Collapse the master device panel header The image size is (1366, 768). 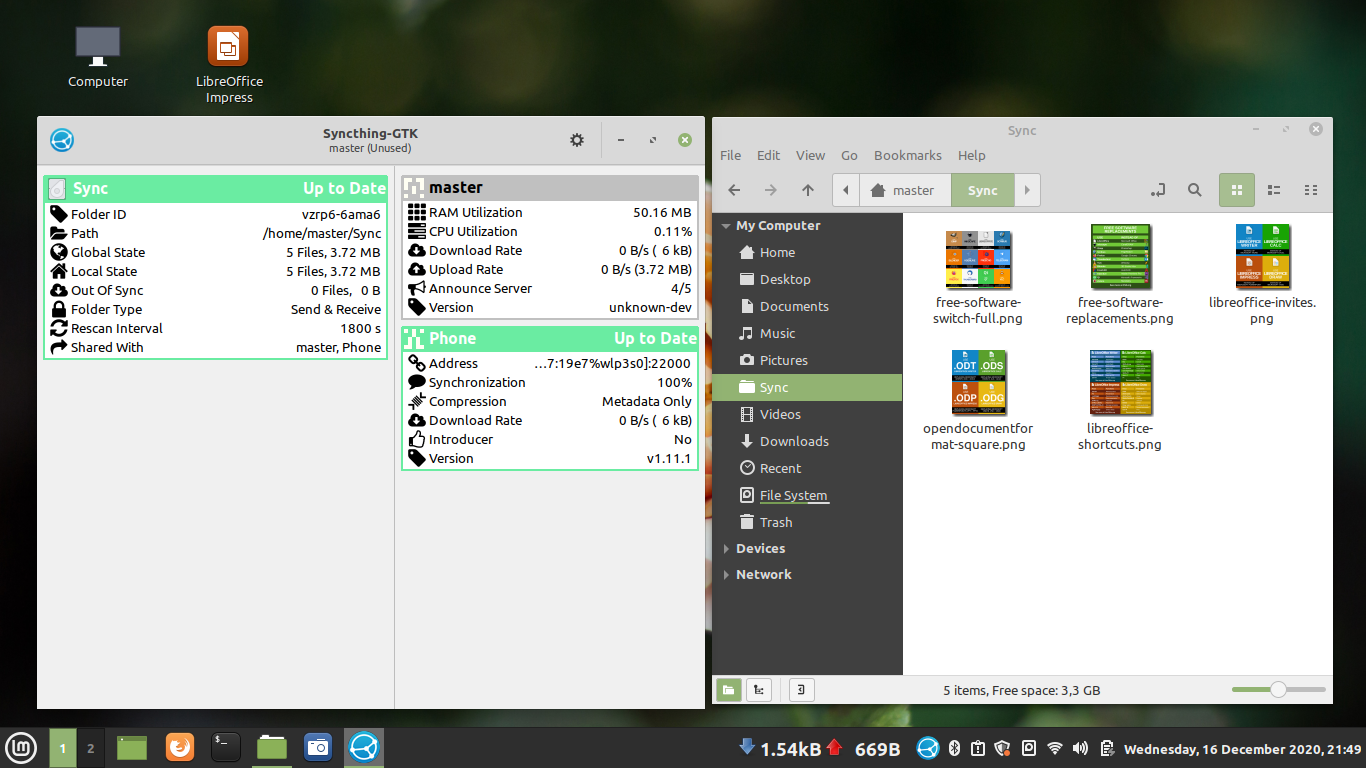(550, 187)
